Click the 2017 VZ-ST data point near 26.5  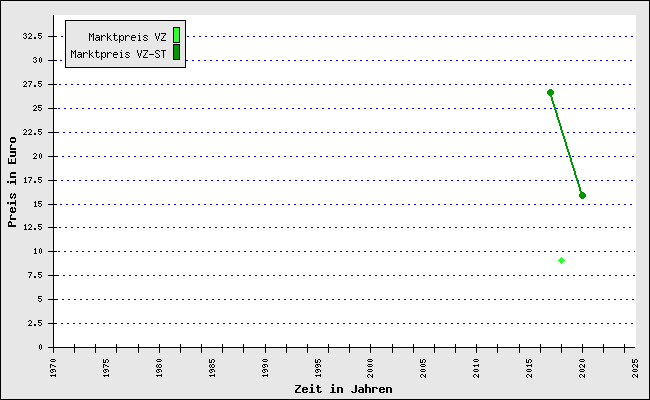tap(551, 93)
